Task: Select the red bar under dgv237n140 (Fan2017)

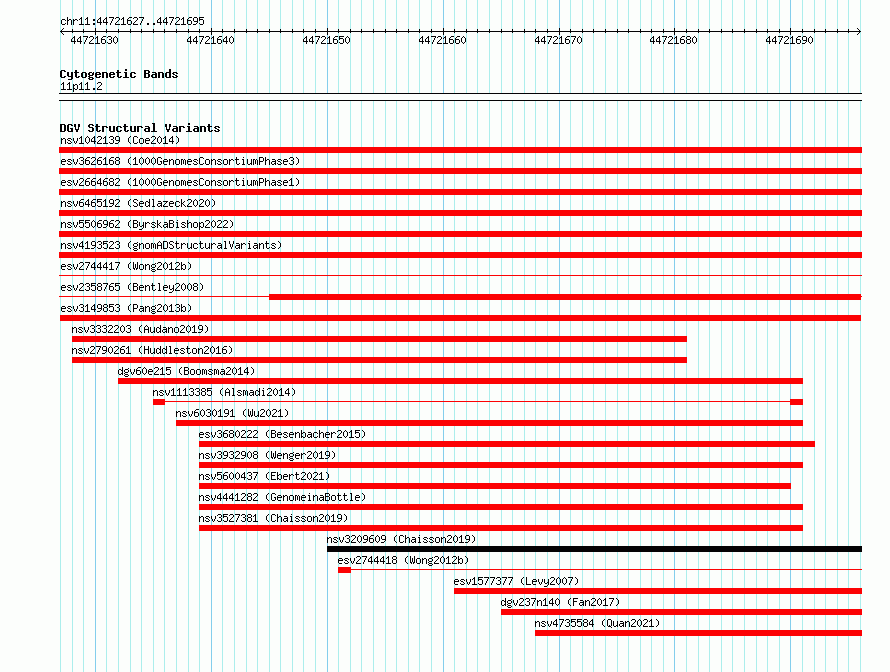Action: [x=682, y=612]
